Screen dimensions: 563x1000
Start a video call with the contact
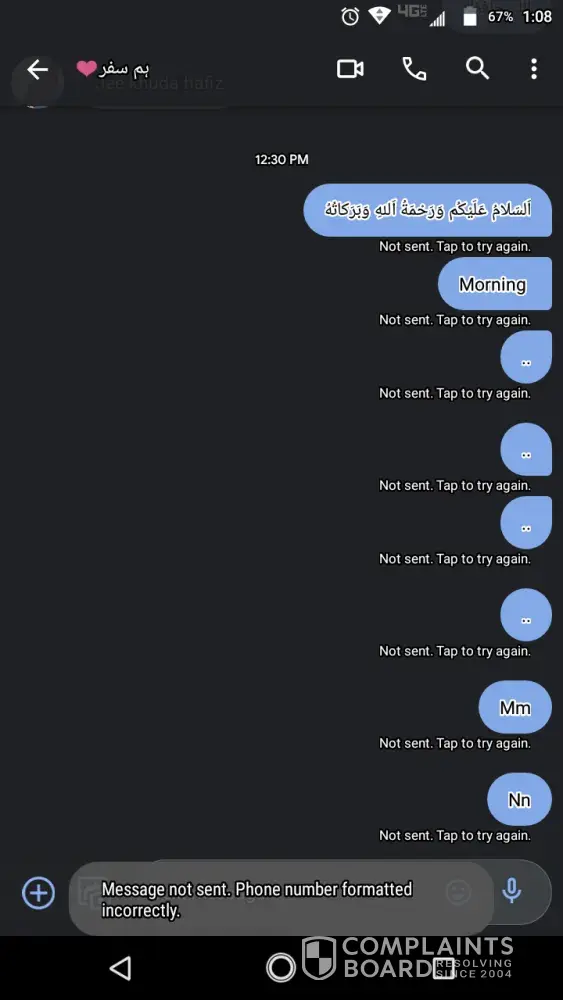tap(350, 69)
